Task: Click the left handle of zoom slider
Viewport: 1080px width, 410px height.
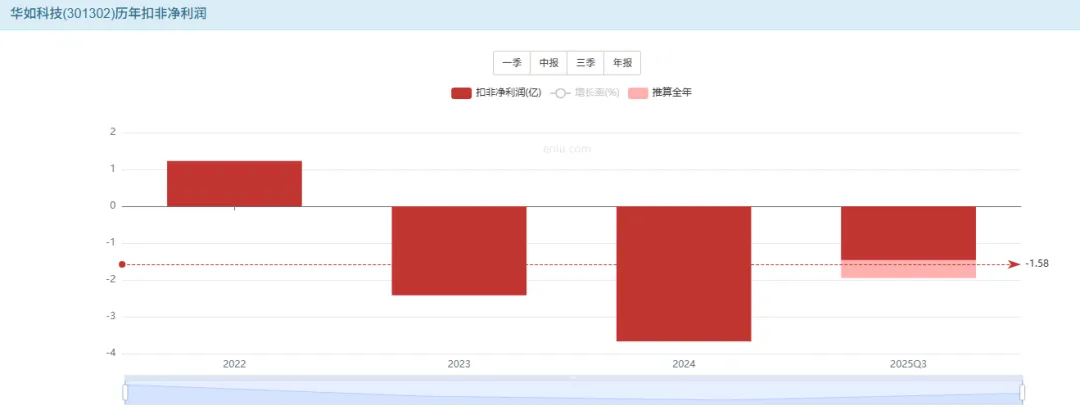Action: (x=125, y=392)
